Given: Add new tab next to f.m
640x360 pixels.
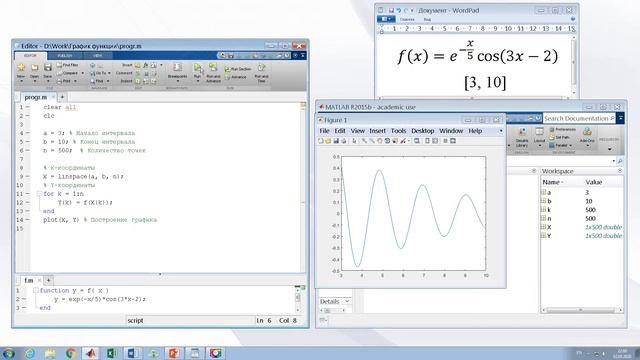Looking at the screenshot, I should (x=48, y=280).
